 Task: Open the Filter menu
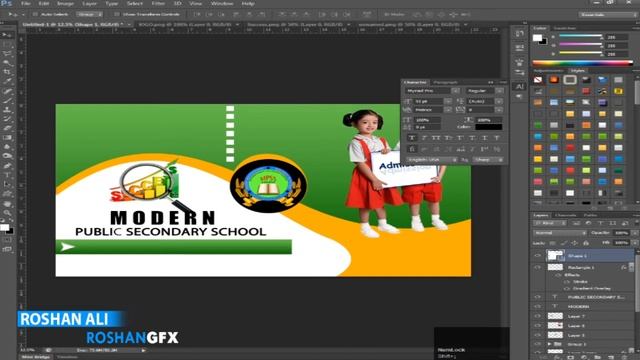(158, 3)
